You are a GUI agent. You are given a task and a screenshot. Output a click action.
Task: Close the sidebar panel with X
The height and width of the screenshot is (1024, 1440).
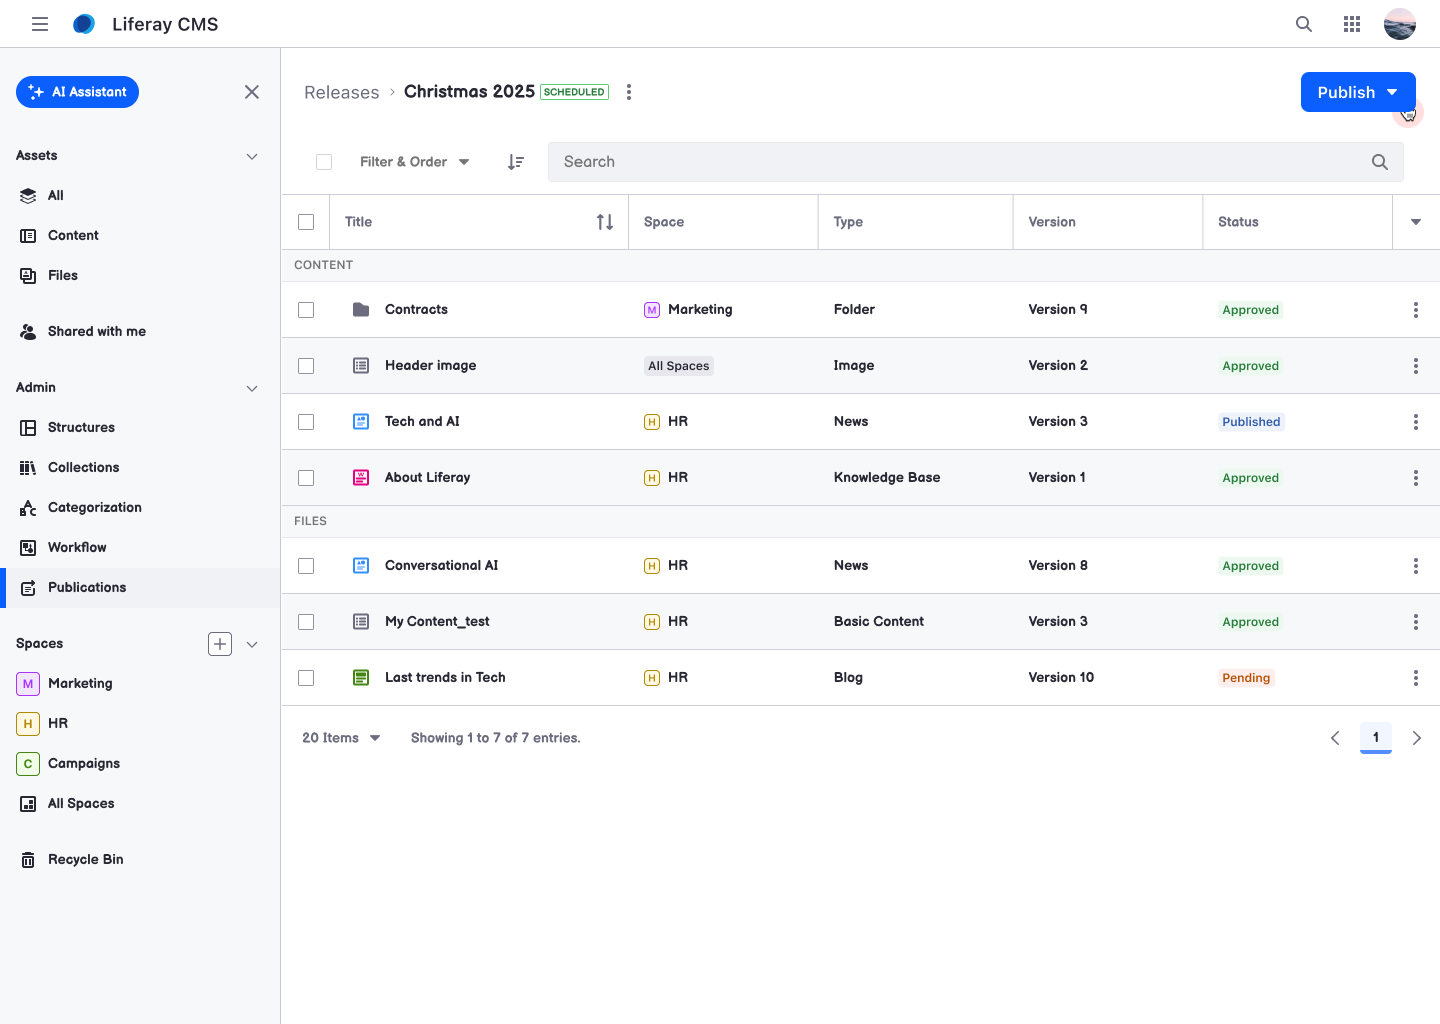252,92
